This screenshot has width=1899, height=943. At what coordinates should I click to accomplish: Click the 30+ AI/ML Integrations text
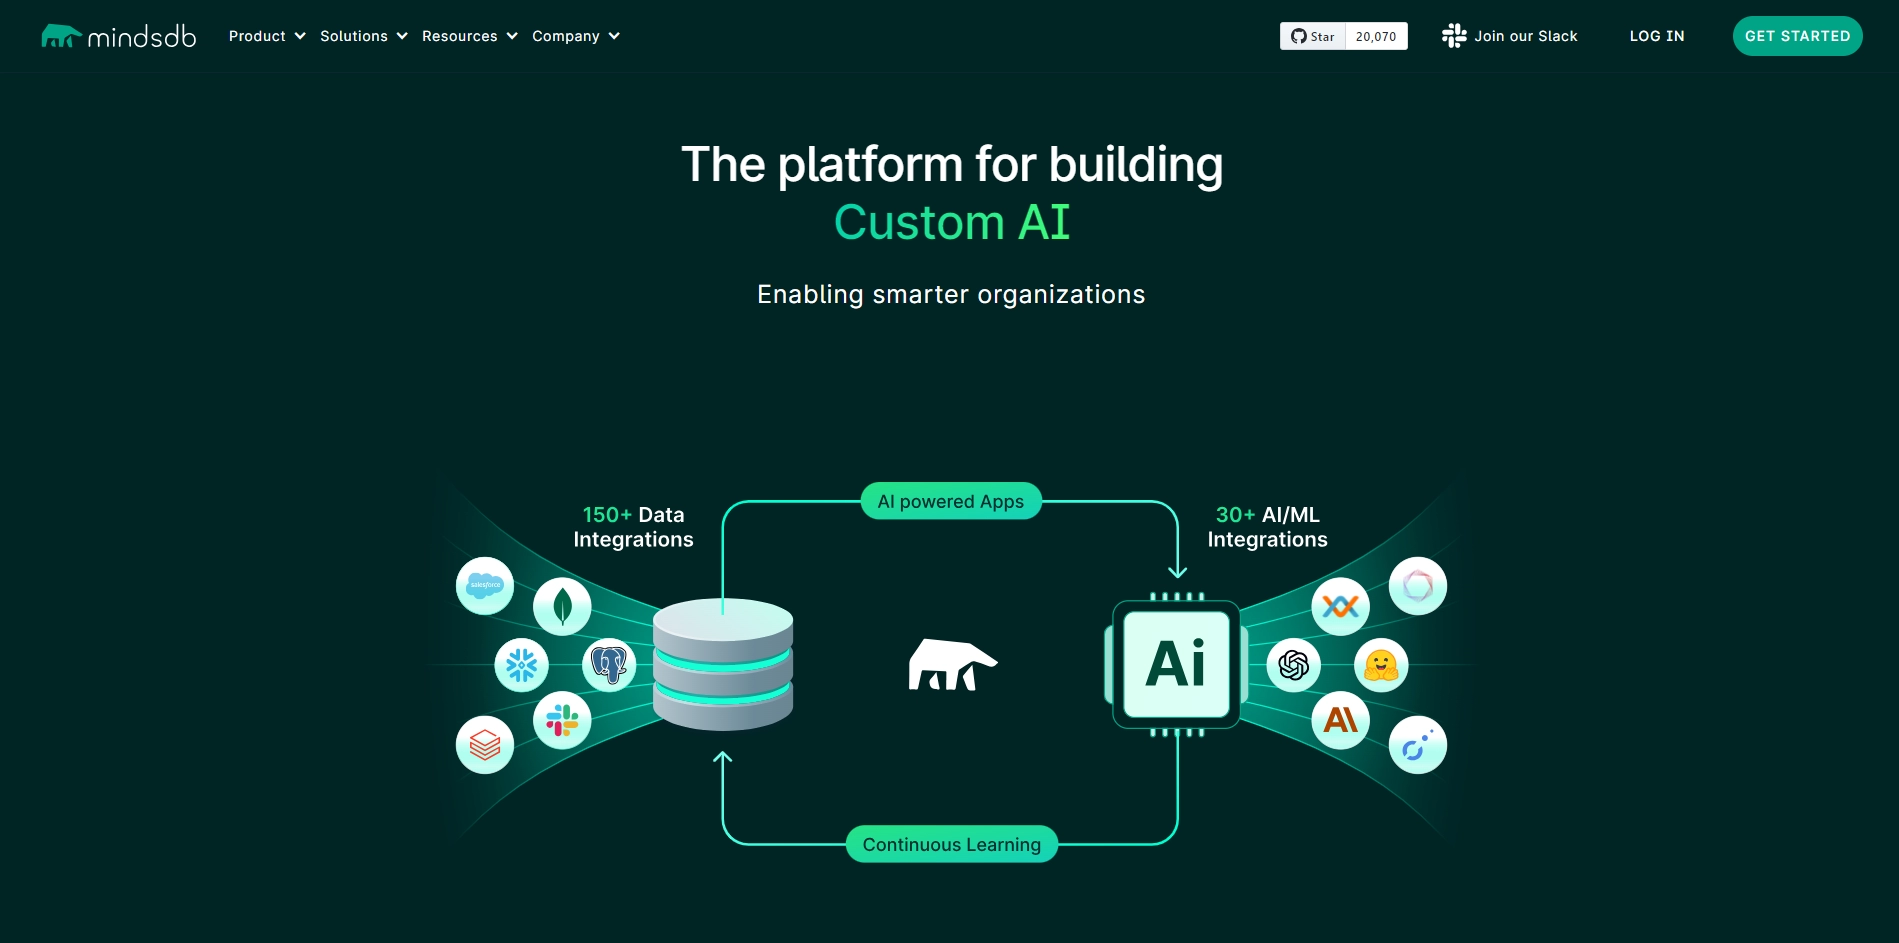tap(1268, 527)
